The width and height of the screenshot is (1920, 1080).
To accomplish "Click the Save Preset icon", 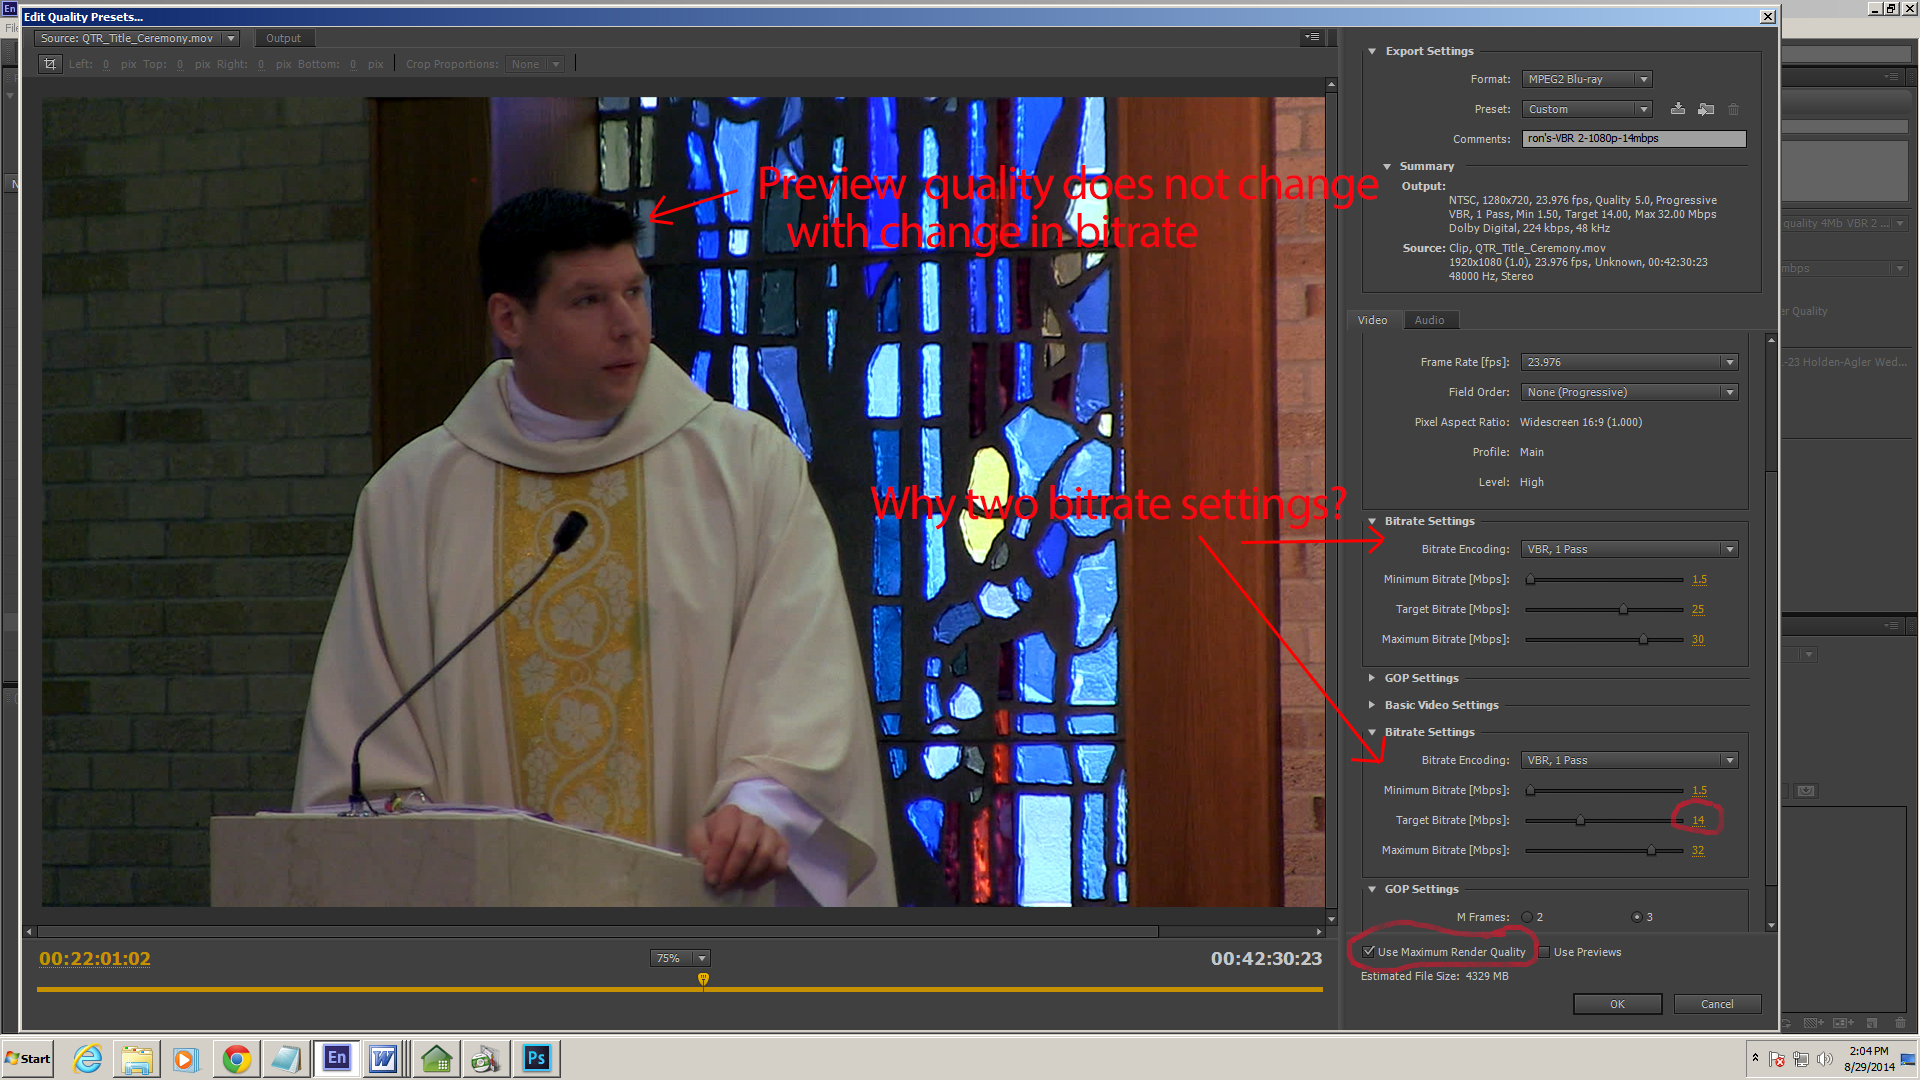I will [1678, 109].
